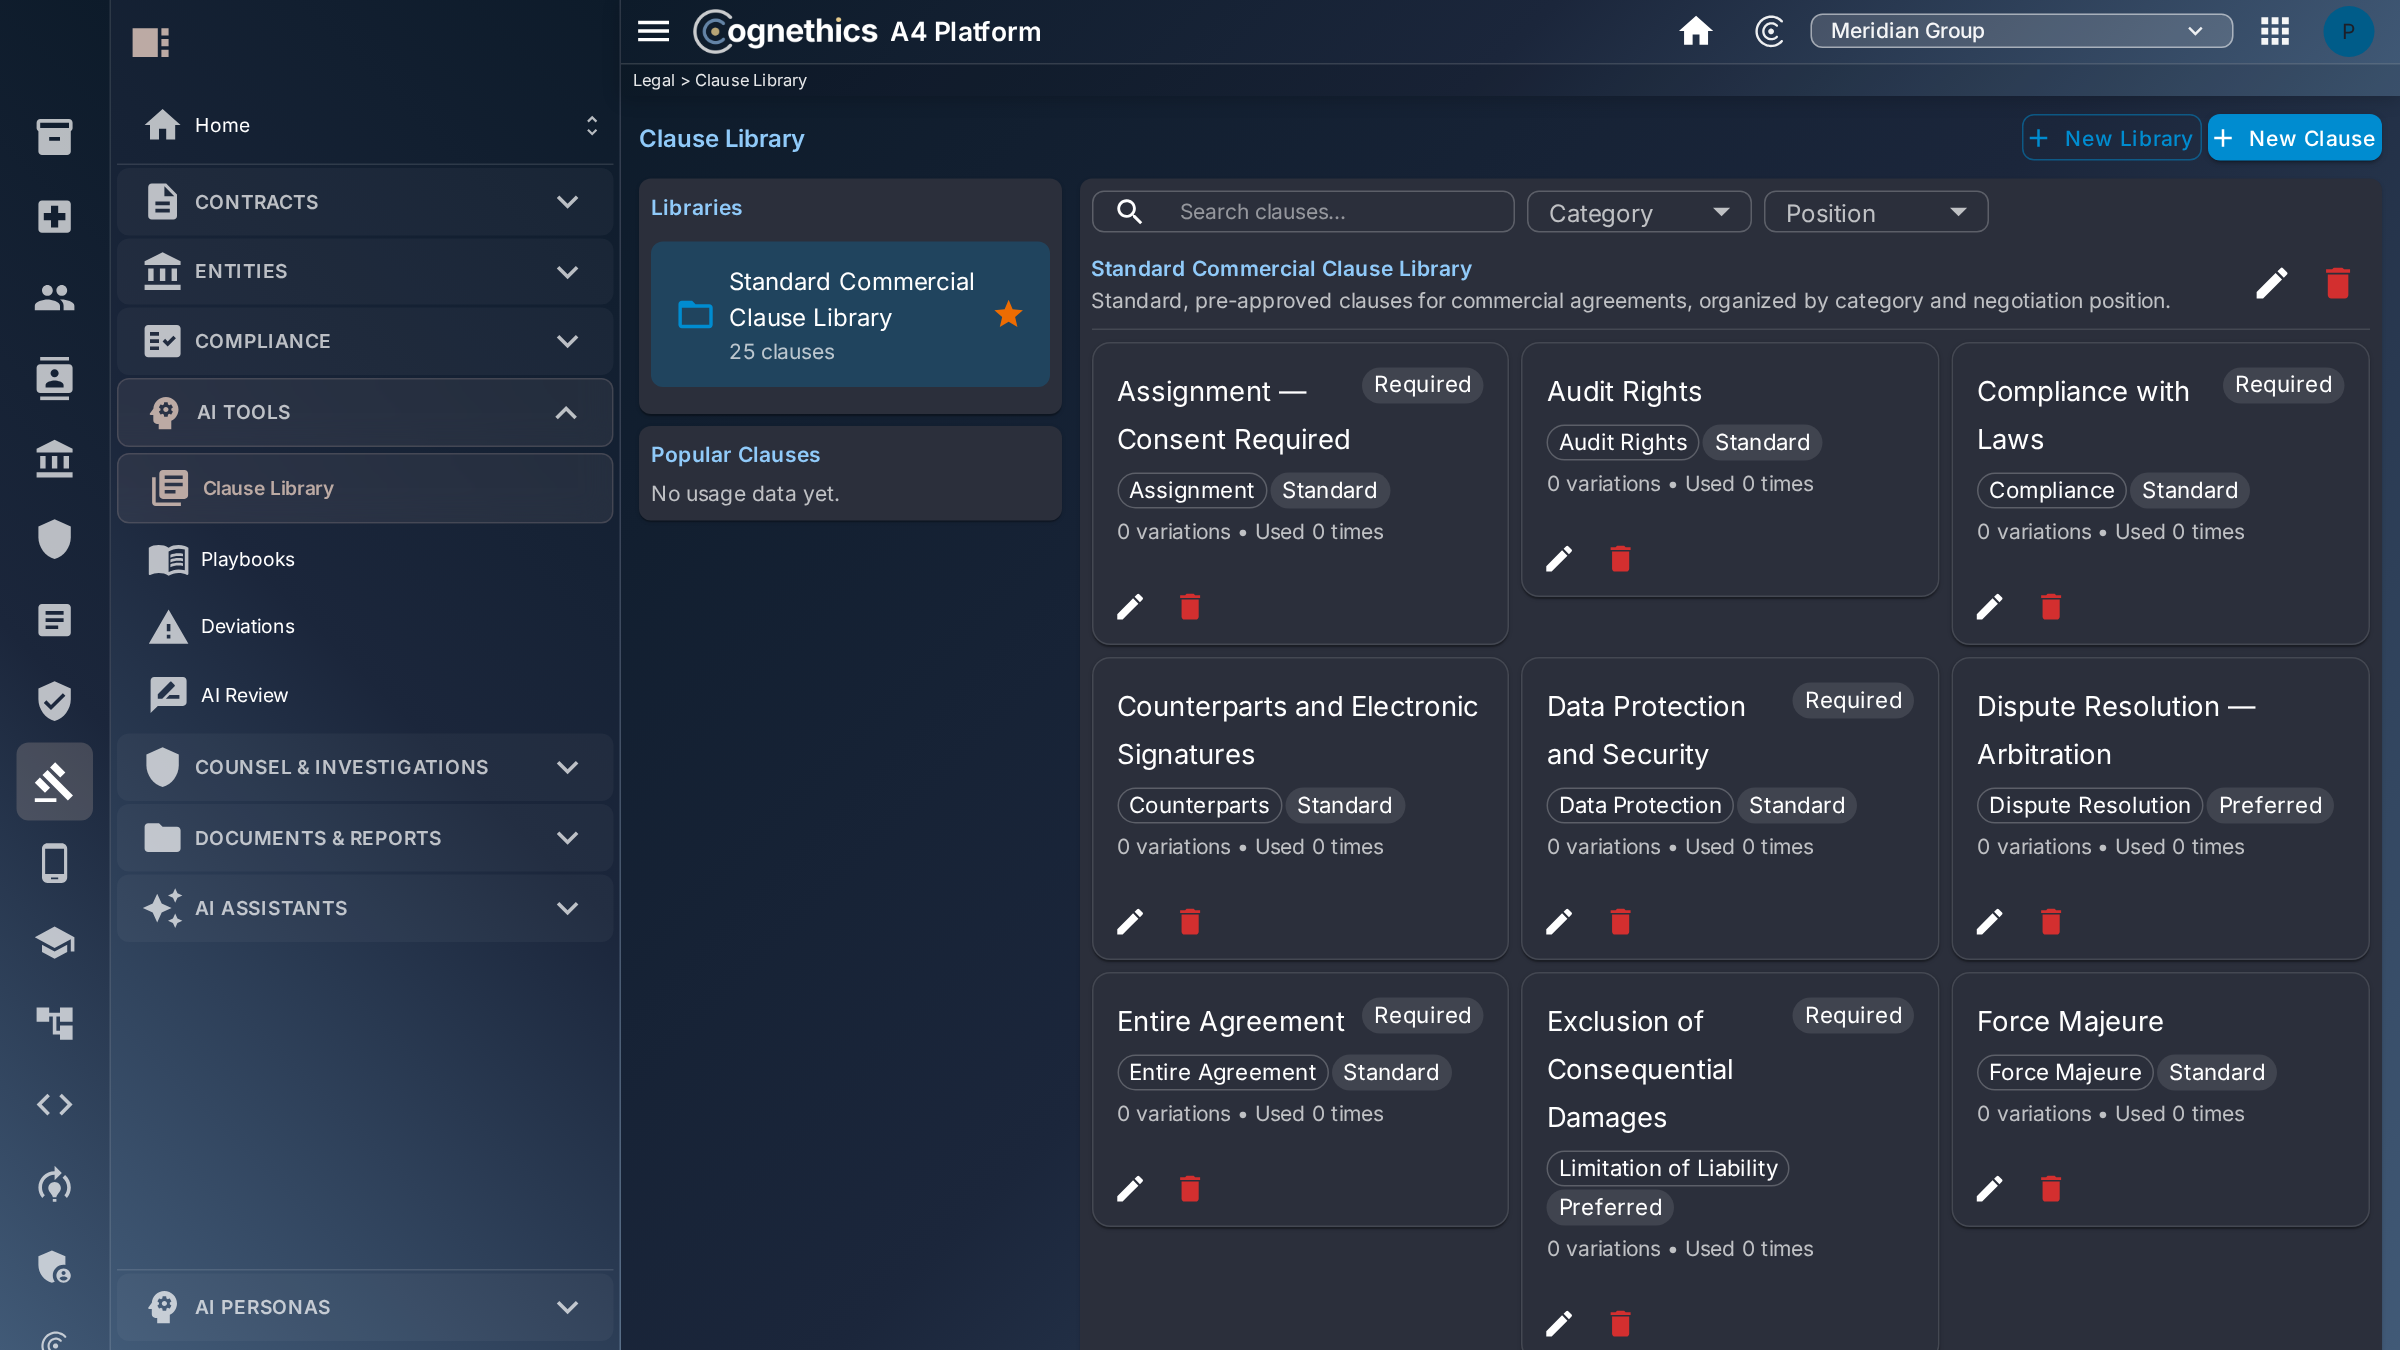This screenshot has height=1350, width=2400.
Task: Open Playbooks in the sidebar
Action: point(365,559)
